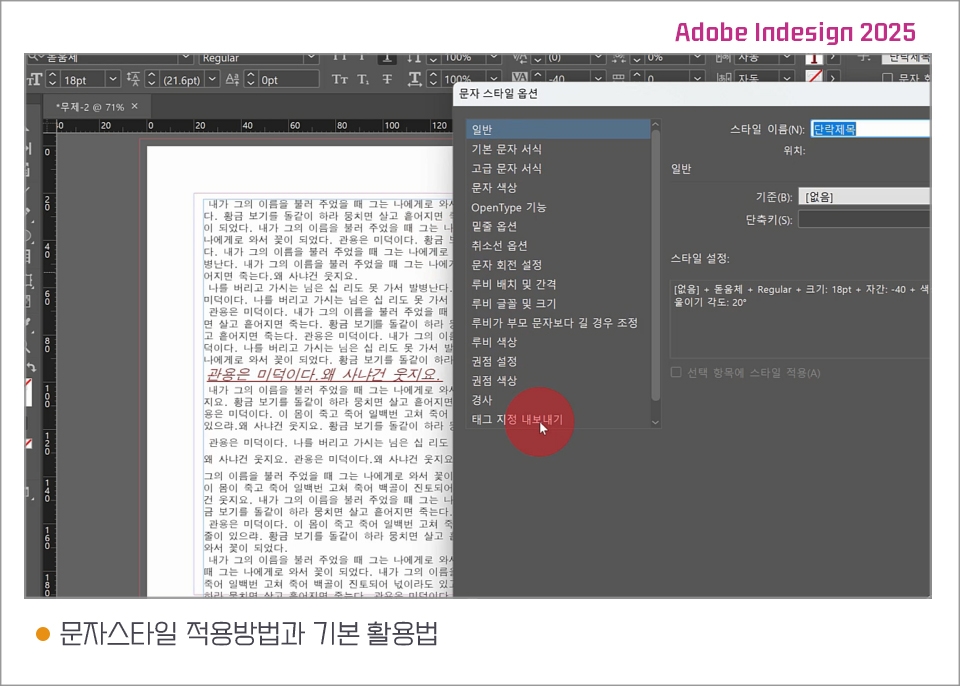Viewport: 960px width, 686px height.
Task: Enable 선택 항목에 스타일 적용 checkbox
Action: [676, 372]
